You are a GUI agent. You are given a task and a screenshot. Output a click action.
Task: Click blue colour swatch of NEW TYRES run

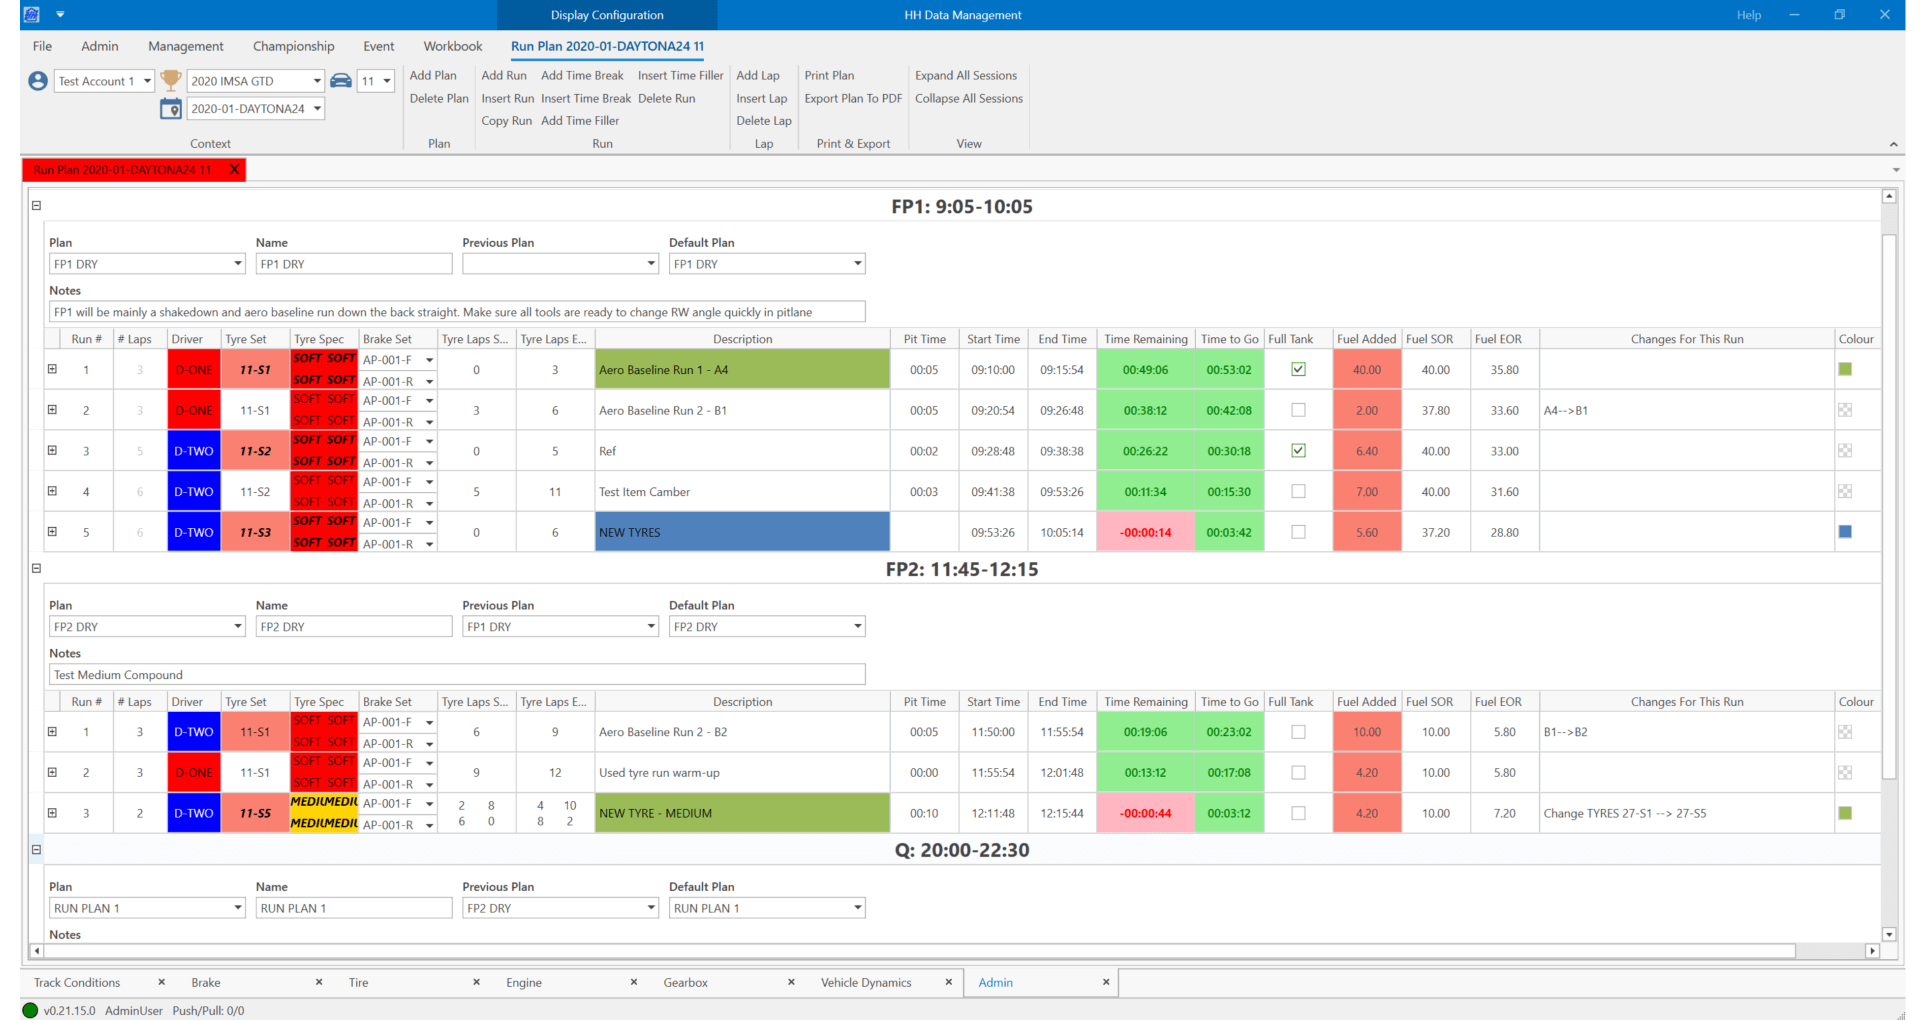click(x=1845, y=532)
